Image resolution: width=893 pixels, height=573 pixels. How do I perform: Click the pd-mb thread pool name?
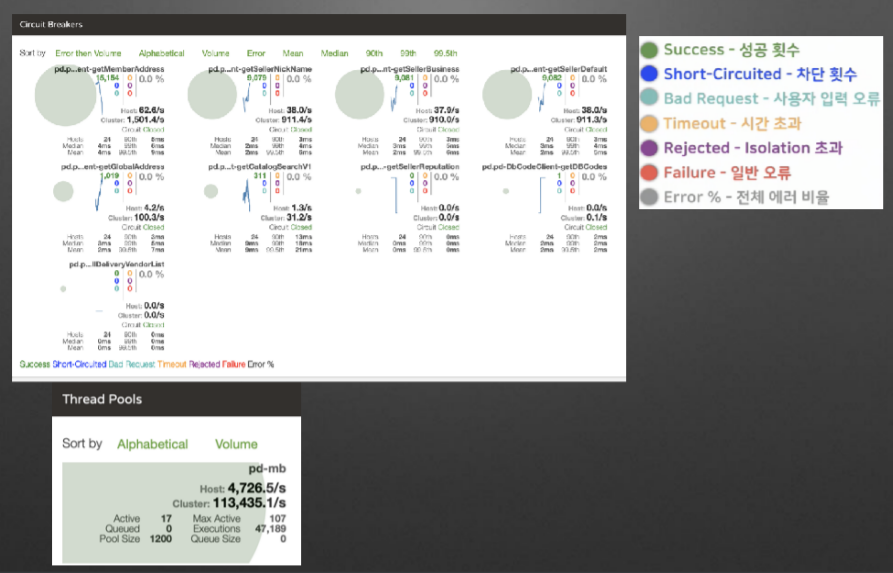click(267, 469)
